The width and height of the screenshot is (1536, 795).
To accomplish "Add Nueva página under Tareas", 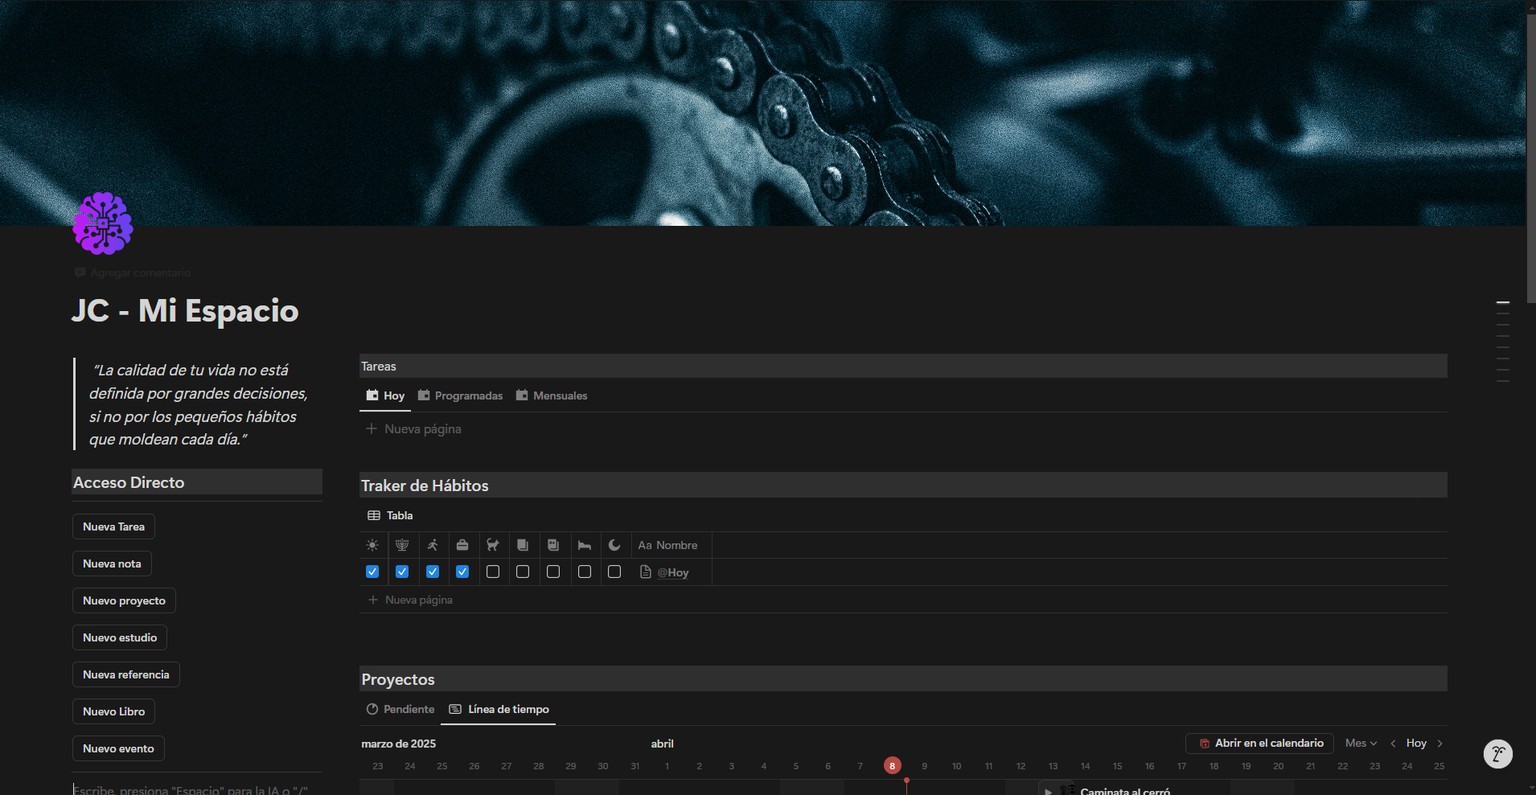I will click(x=413, y=429).
